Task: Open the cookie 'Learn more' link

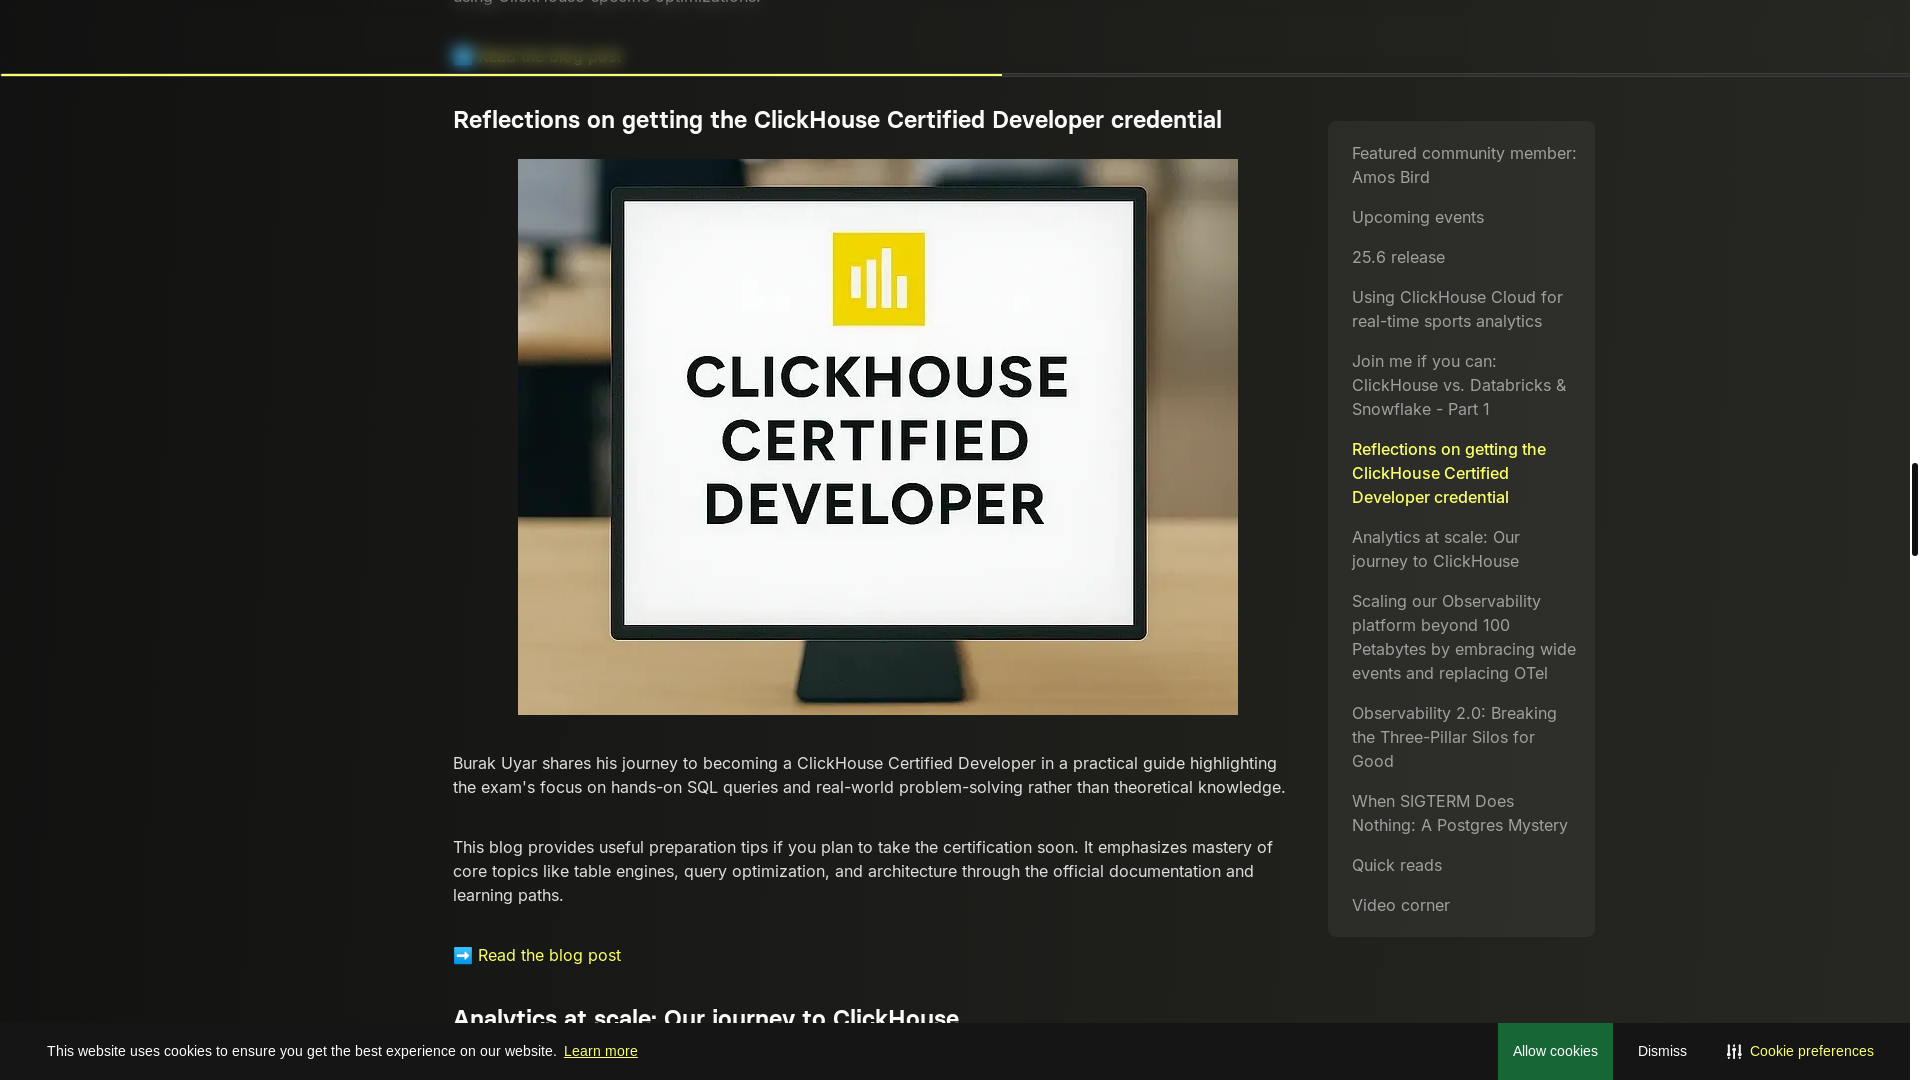Action: click(600, 1051)
